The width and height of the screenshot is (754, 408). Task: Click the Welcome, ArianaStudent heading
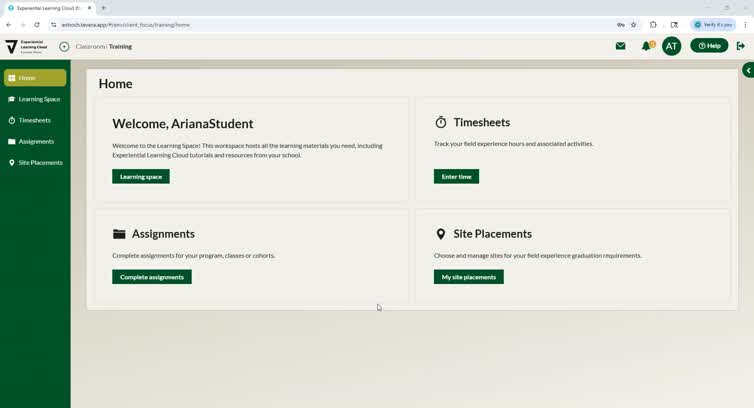pyautogui.click(x=183, y=124)
